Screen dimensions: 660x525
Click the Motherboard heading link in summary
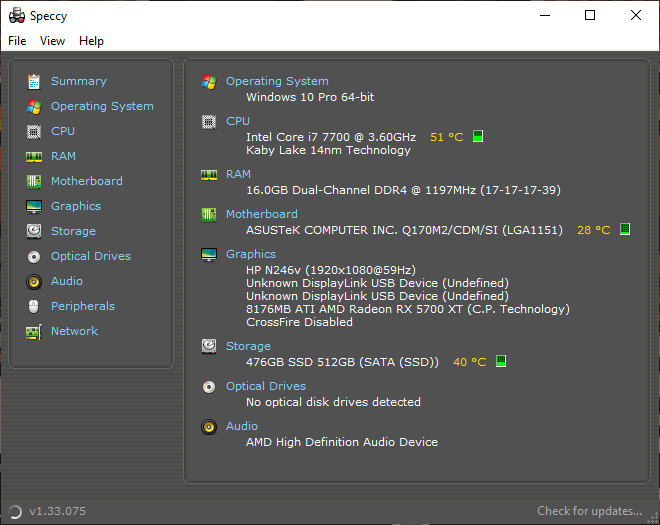point(262,214)
